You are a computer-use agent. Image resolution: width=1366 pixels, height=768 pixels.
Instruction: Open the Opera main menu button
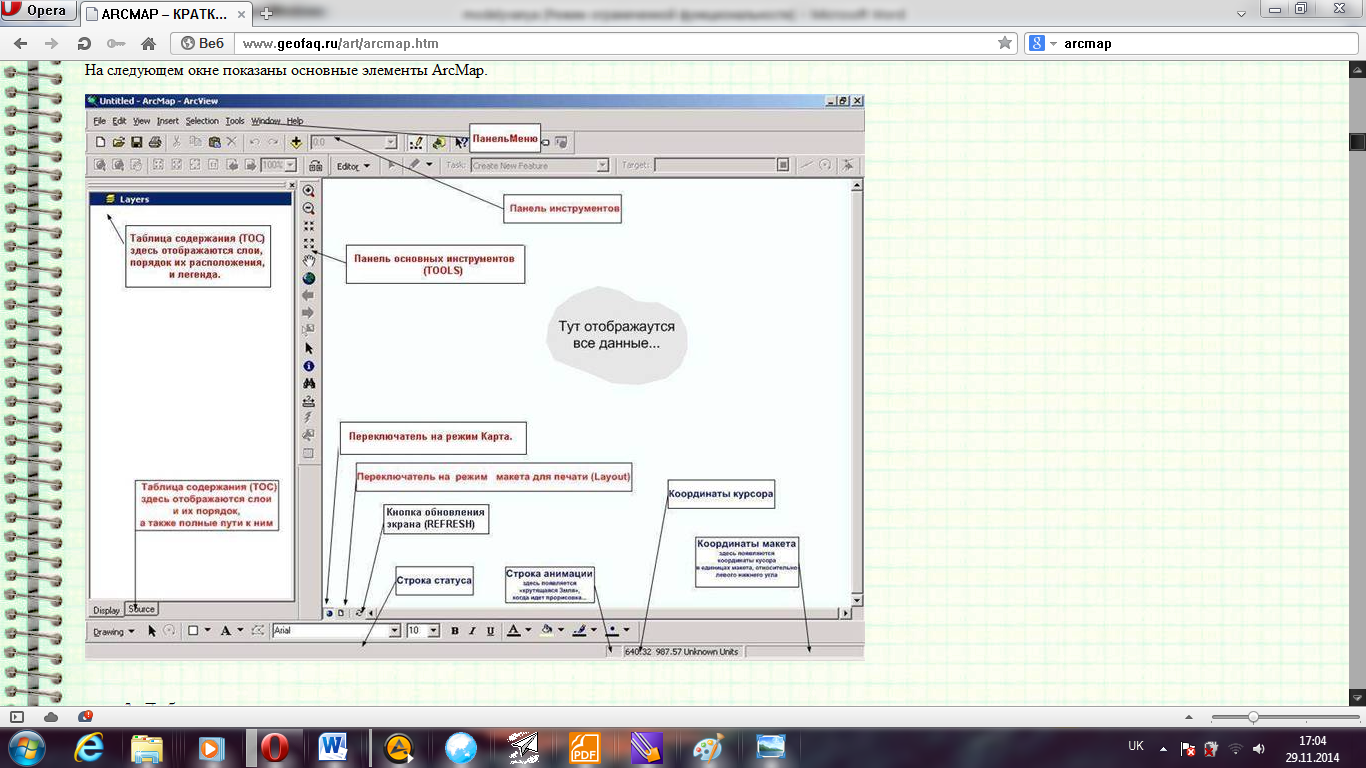tap(37, 11)
